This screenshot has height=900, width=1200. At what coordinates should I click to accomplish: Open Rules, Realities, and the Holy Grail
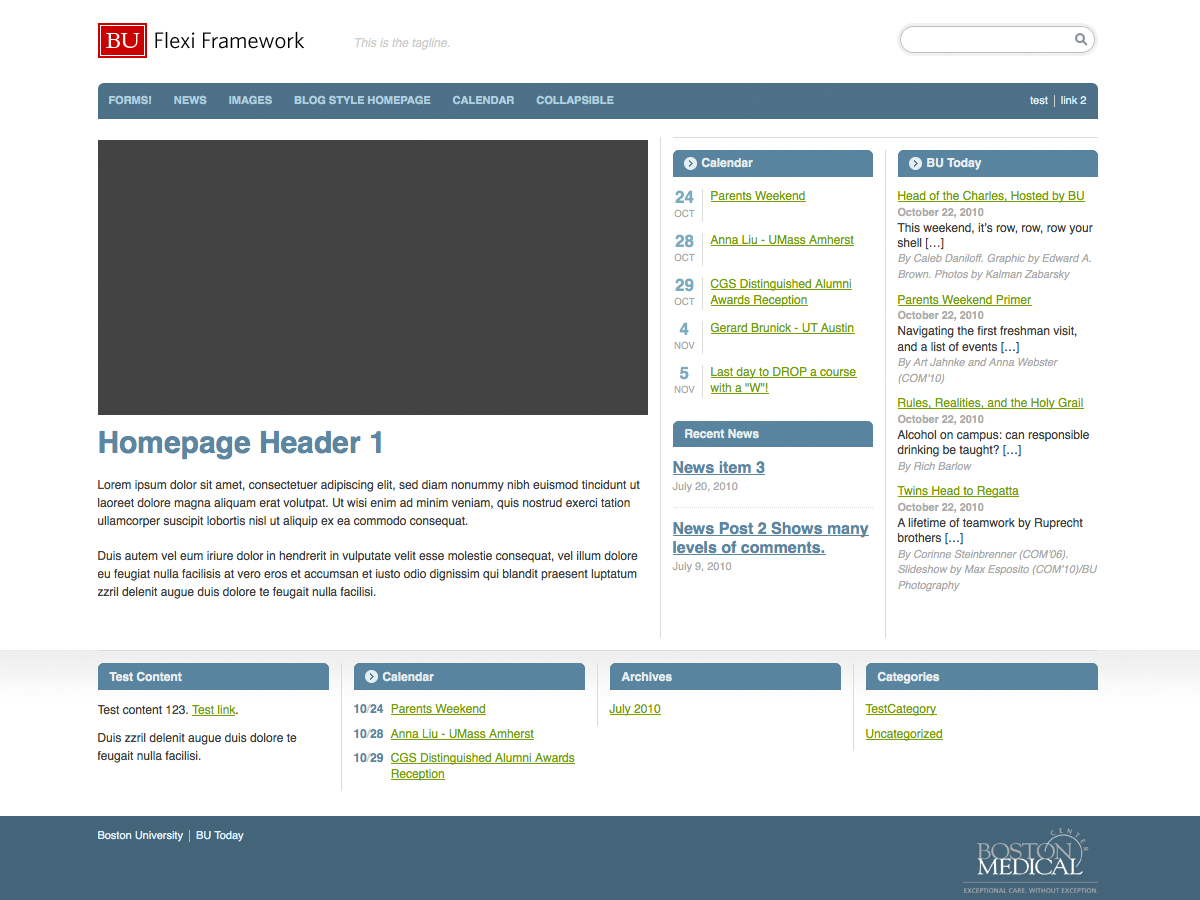coord(990,403)
